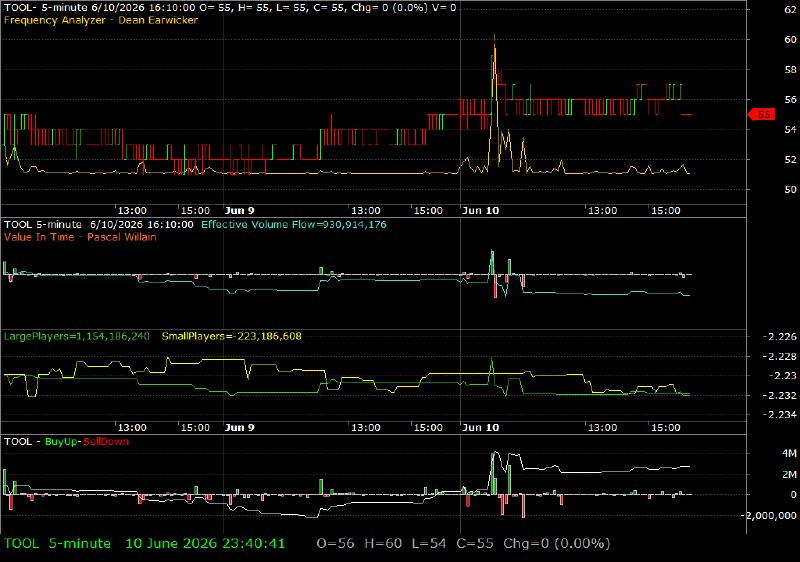
Task: Click status bar 'O=56' value
Action: 335,544
